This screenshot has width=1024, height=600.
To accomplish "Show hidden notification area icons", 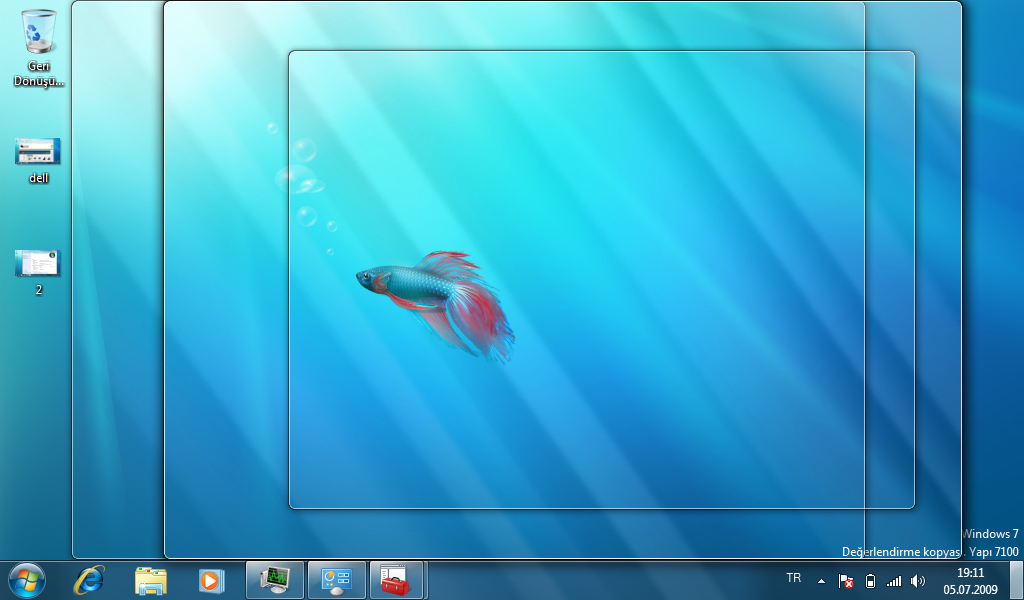I will pyautogui.click(x=822, y=581).
